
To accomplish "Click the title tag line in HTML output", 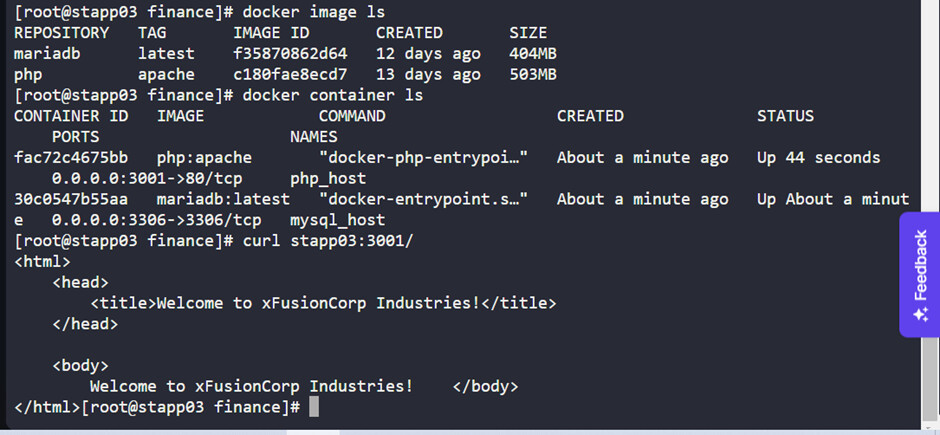I will pyautogui.click(x=323, y=303).
